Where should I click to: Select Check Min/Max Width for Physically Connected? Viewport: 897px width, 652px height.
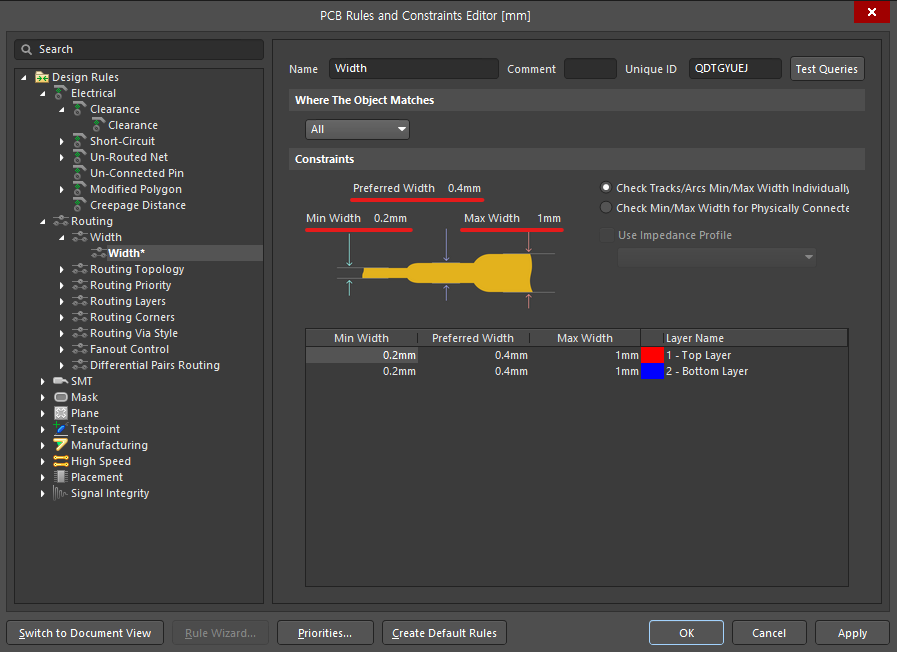coord(605,208)
